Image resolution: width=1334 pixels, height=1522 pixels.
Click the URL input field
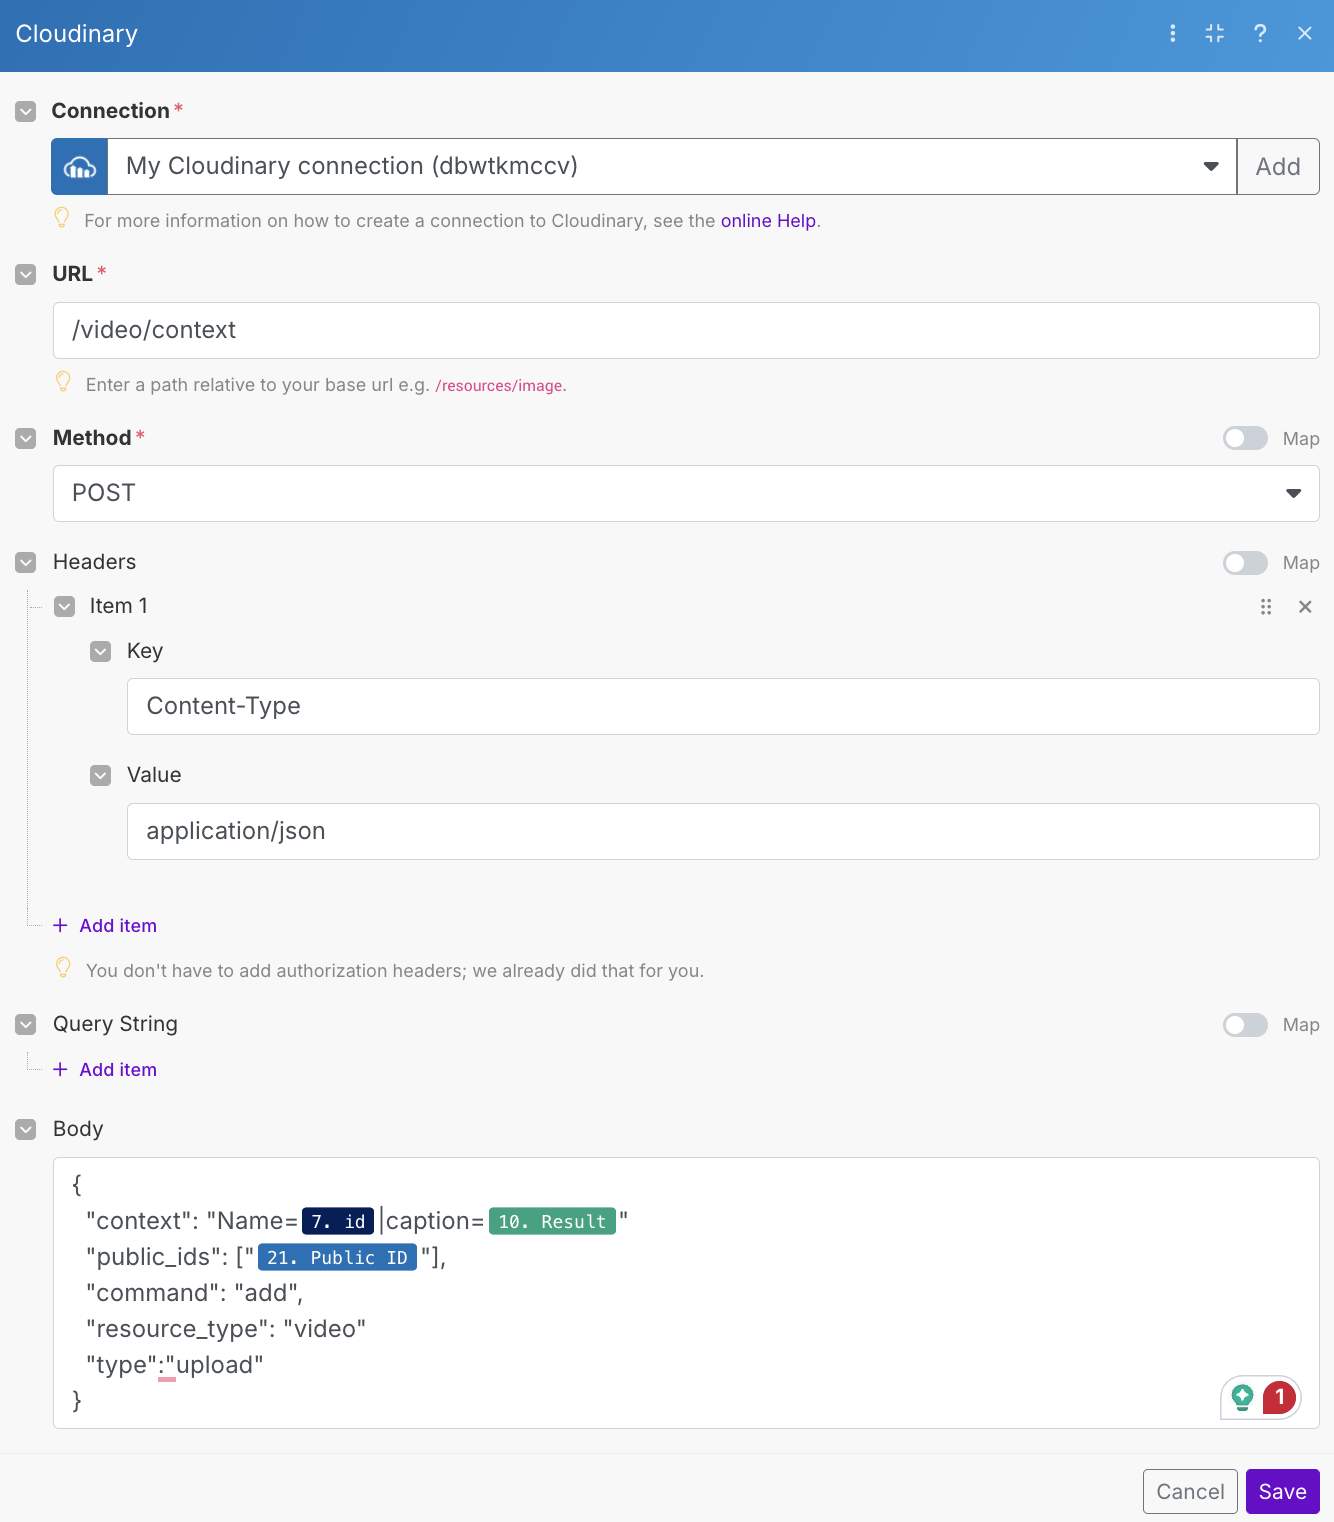[x=686, y=331]
